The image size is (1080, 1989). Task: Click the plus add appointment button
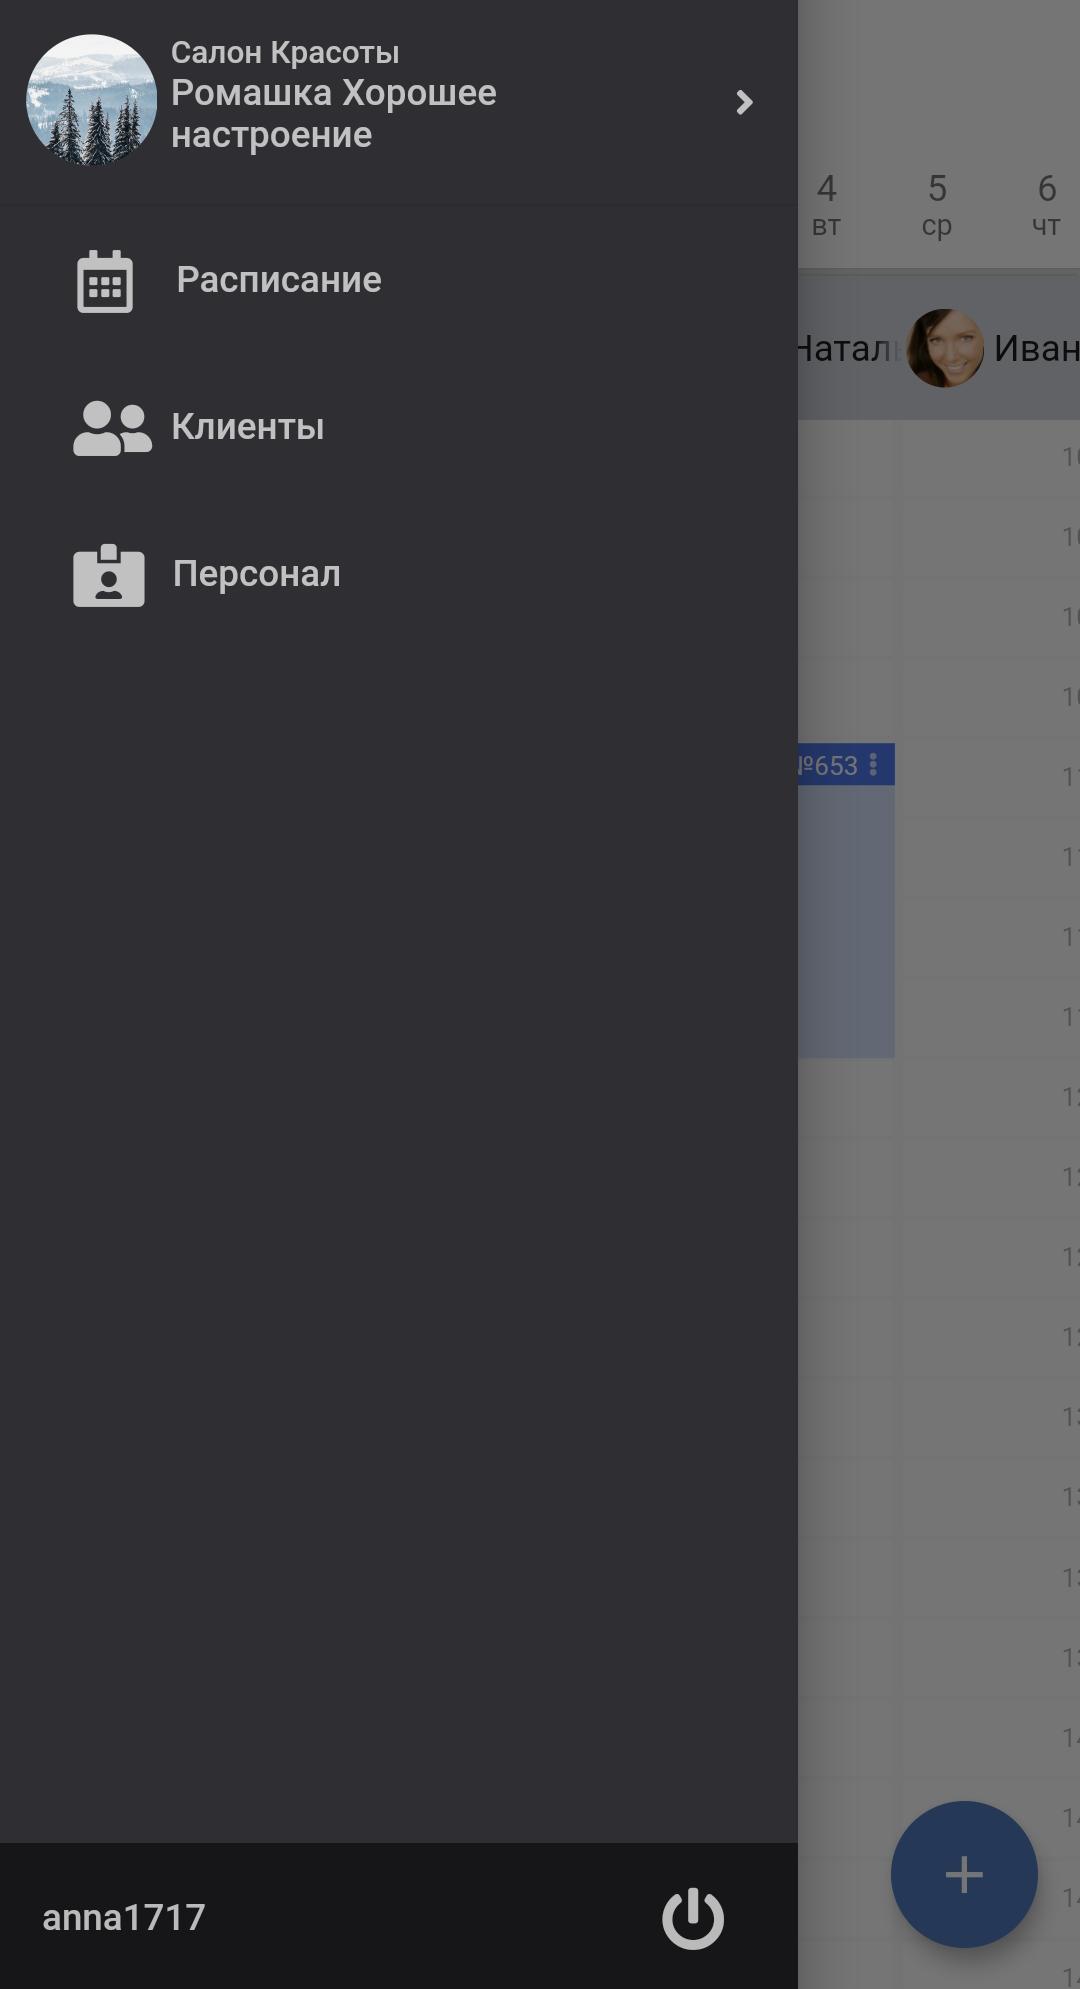(964, 1874)
